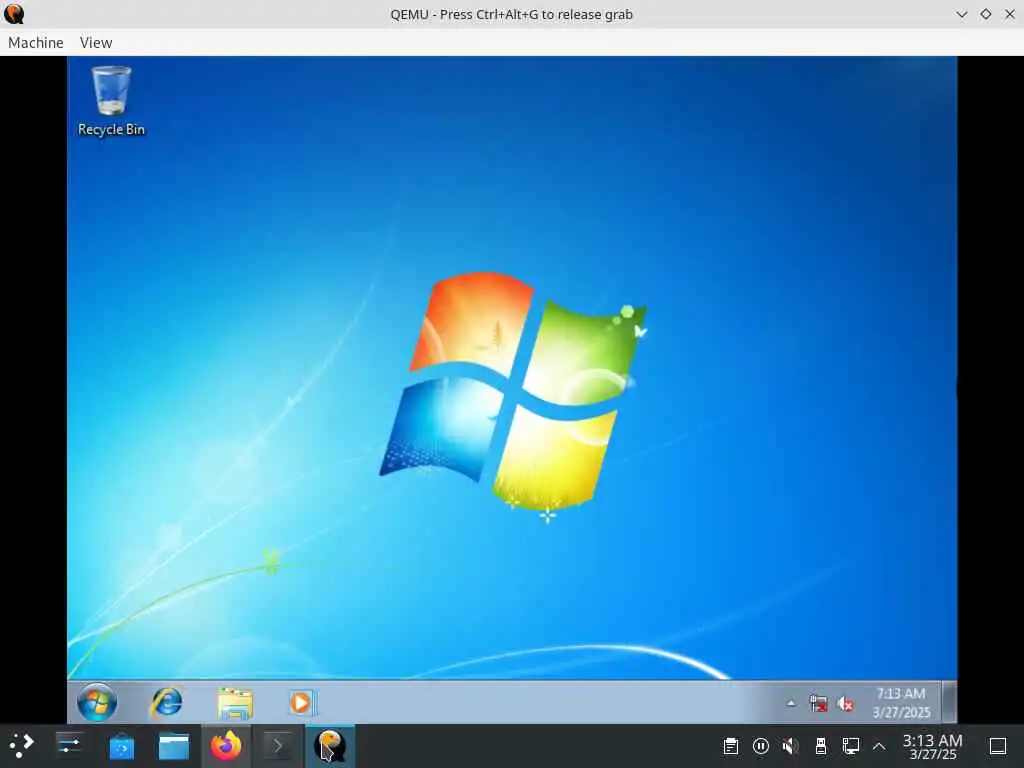Click the QEMU logo in title bar

[14, 14]
